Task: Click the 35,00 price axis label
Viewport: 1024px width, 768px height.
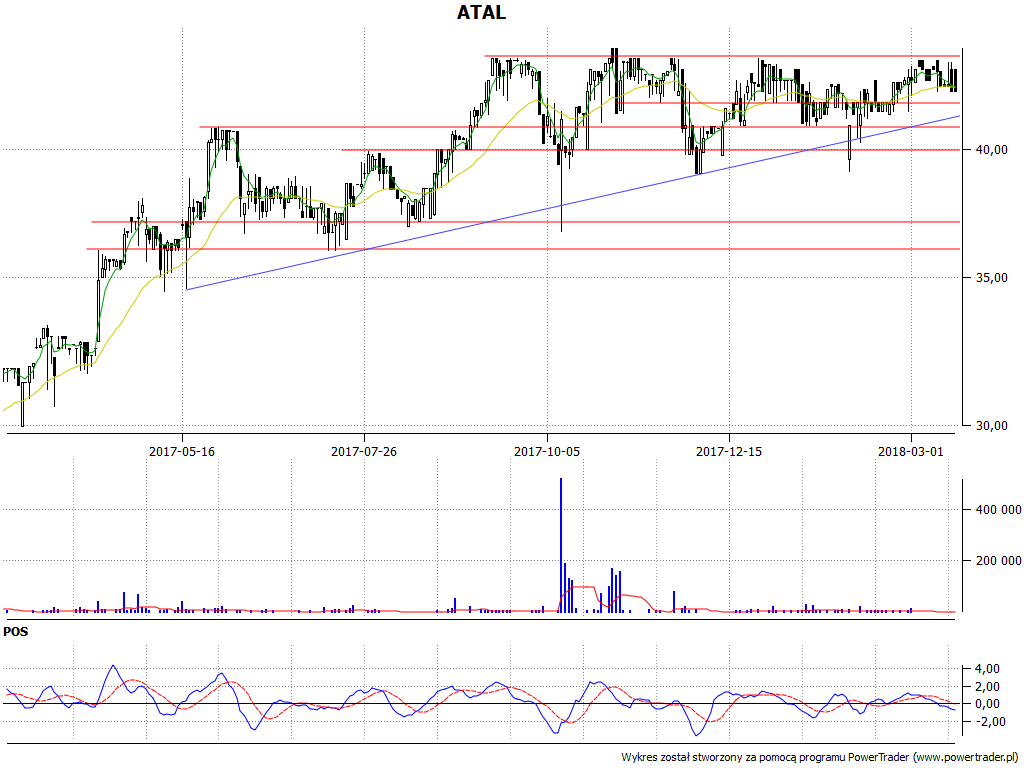Action: coord(991,278)
